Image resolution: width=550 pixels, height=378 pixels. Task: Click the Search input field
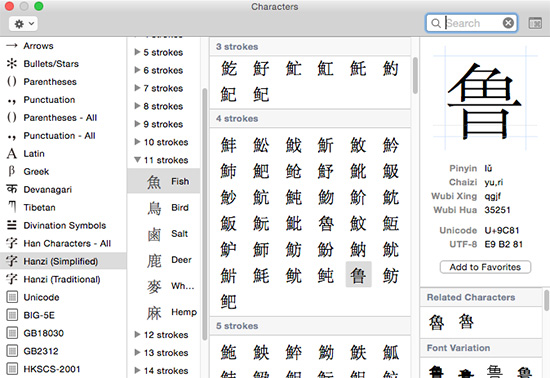coord(471,23)
